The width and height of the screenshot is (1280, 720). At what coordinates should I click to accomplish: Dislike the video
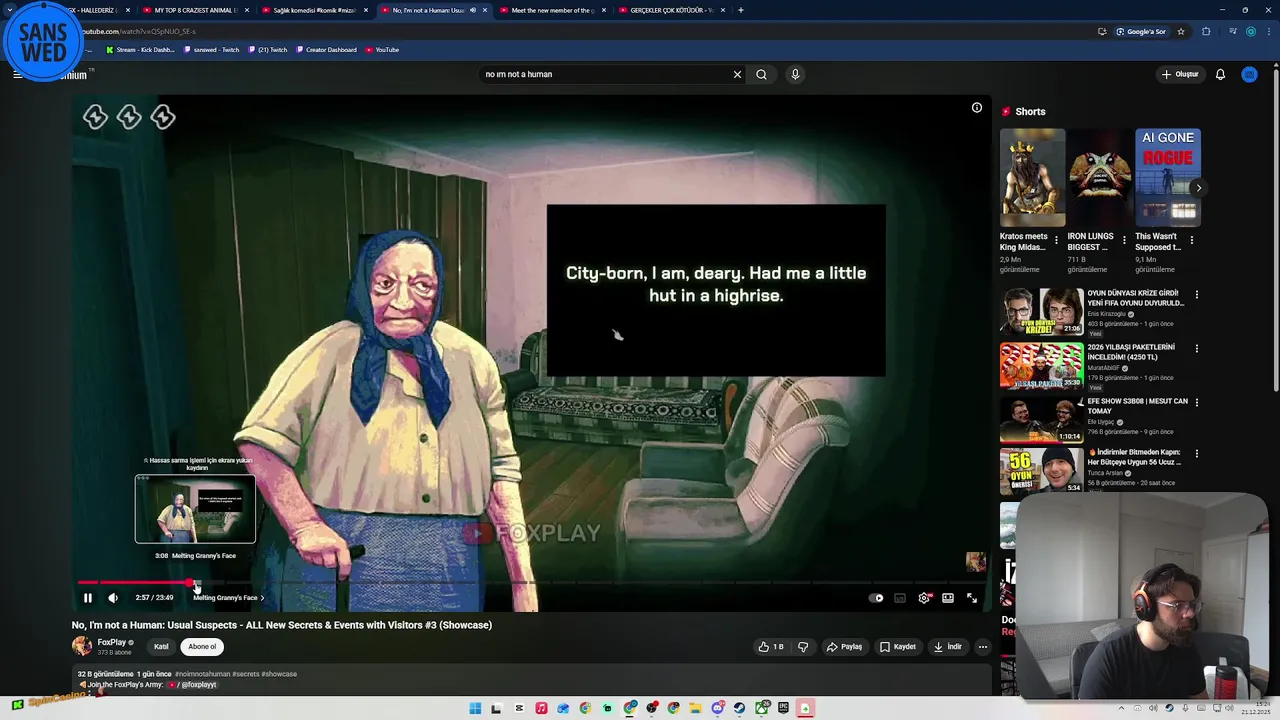(x=803, y=647)
